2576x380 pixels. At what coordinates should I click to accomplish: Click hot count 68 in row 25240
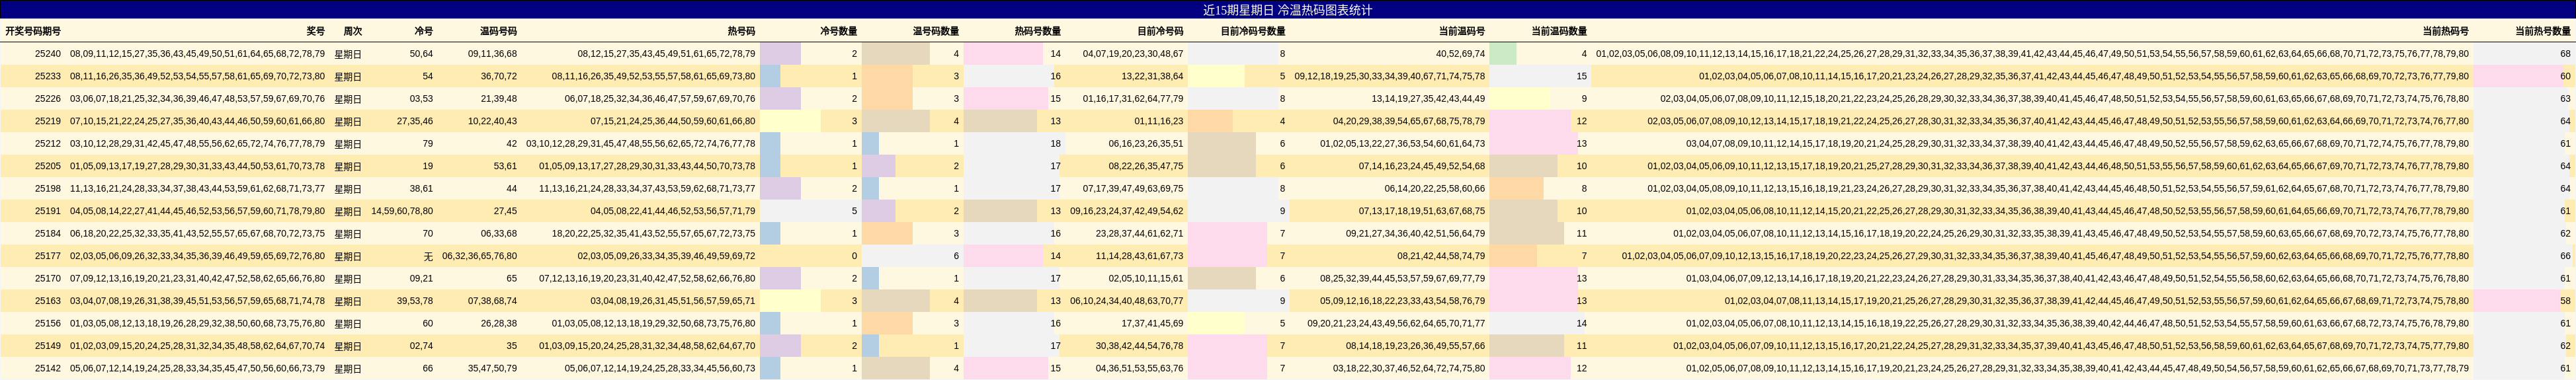point(2565,54)
